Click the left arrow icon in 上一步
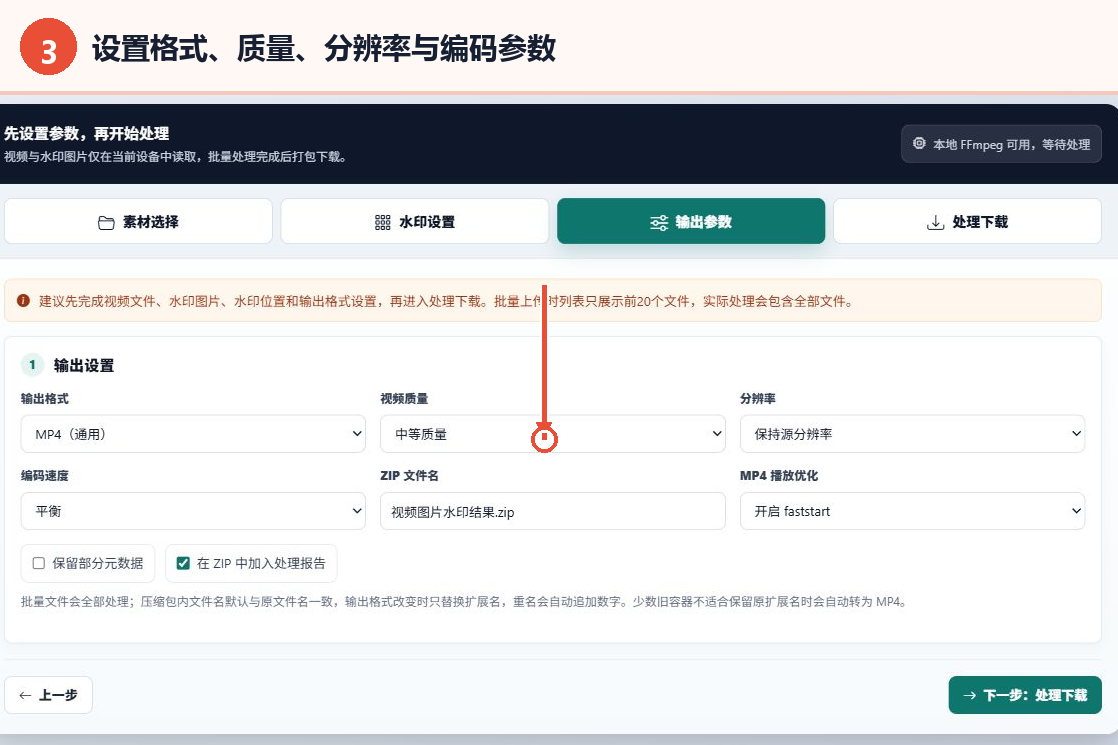This screenshot has width=1118, height=745. click(x=25, y=695)
